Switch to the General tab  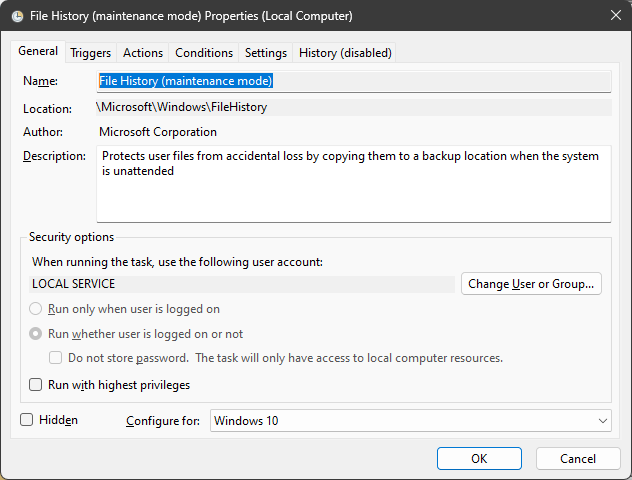(x=38, y=52)
